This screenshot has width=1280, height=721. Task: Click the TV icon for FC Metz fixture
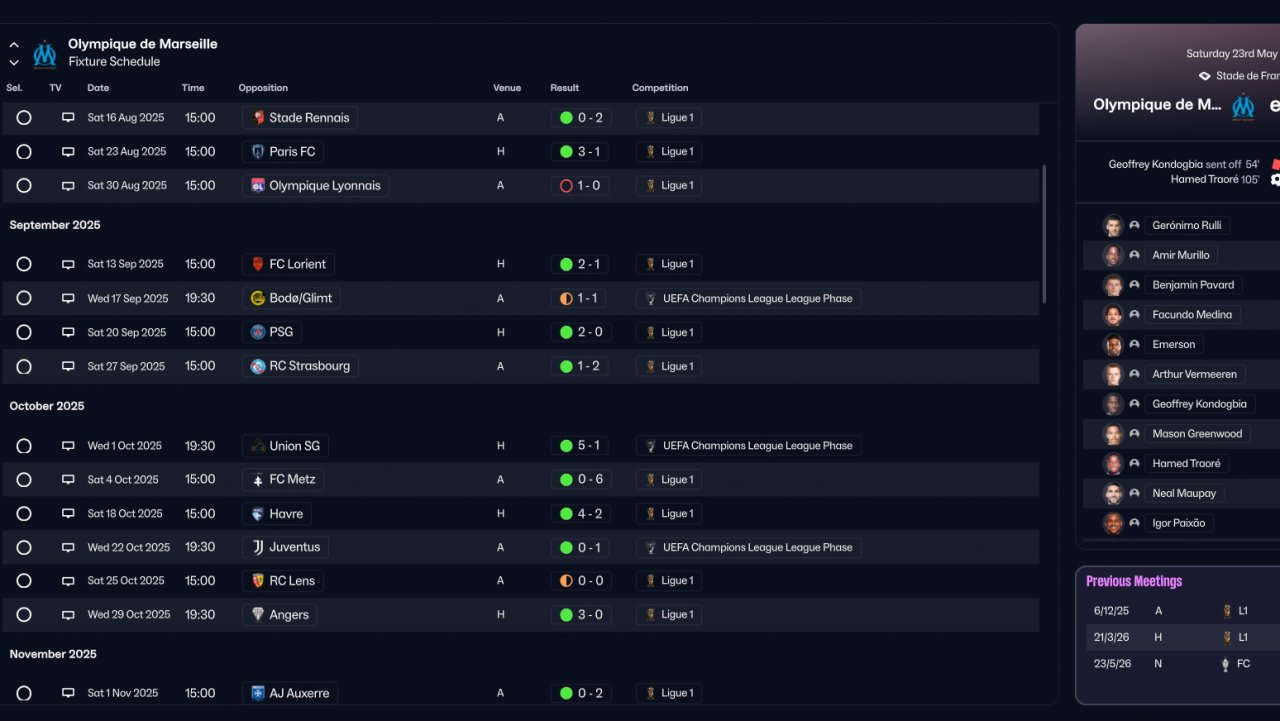pyautogui.click(x=68, y=480)
